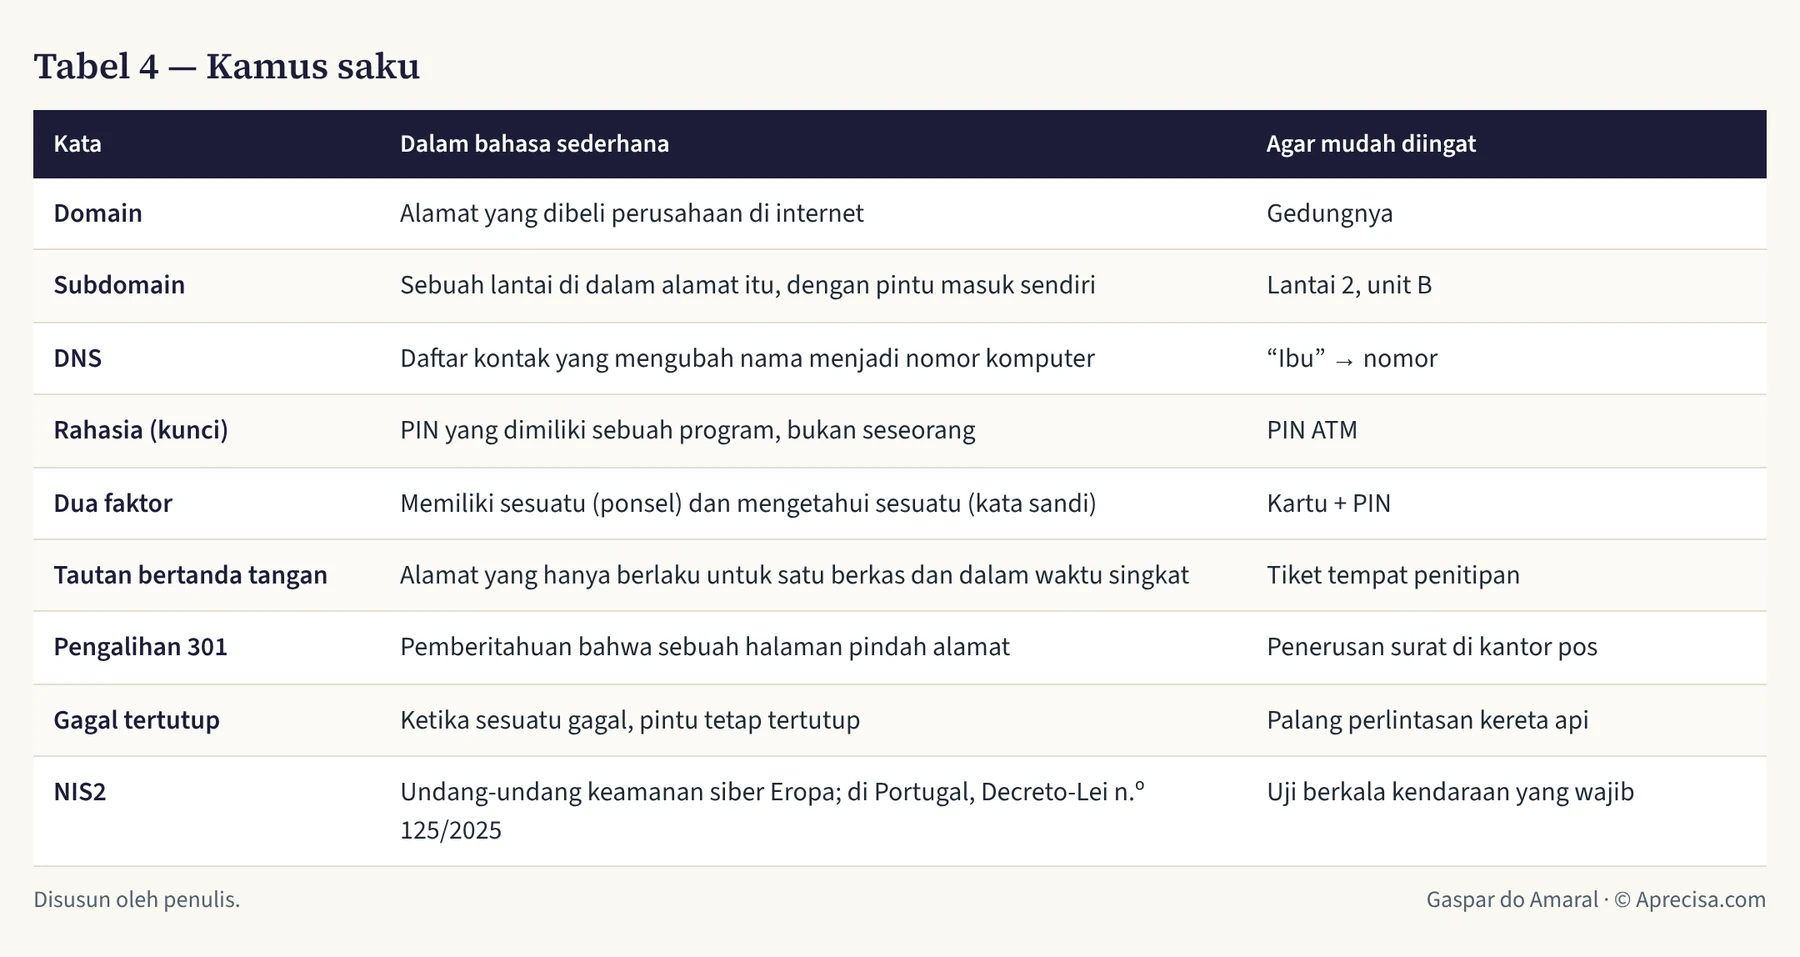The width and height of the screenshot is (1800, 957).
Task: Click the 'DNS' term cell
Action: tap(78, 358)
